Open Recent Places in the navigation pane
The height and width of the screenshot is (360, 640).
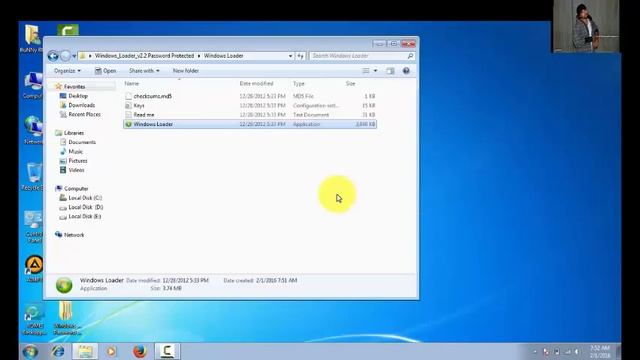tap(84, 115)
